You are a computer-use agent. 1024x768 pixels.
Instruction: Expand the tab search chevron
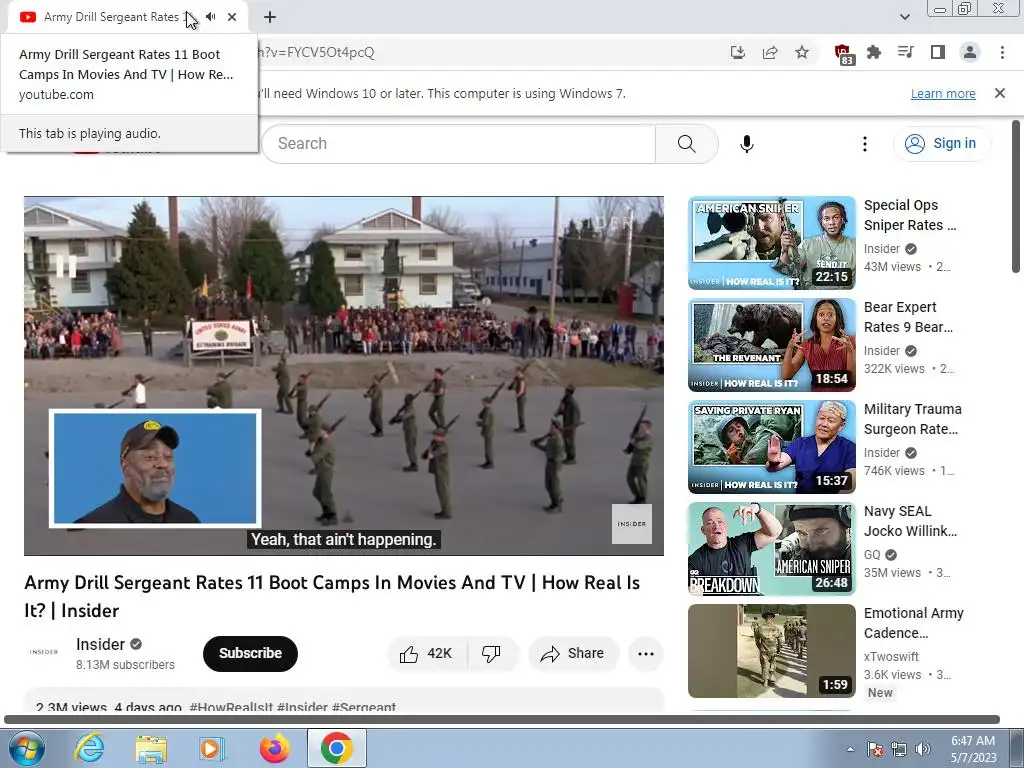tap(904, 17)
